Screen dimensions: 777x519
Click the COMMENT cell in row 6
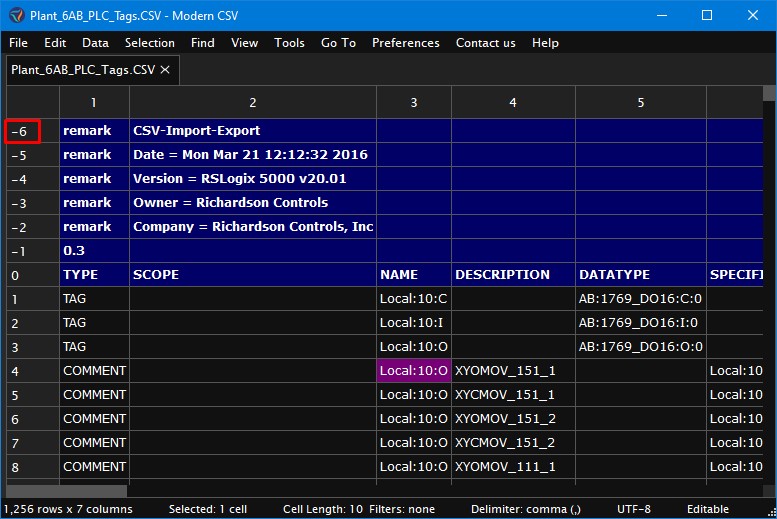pos(94,419)
